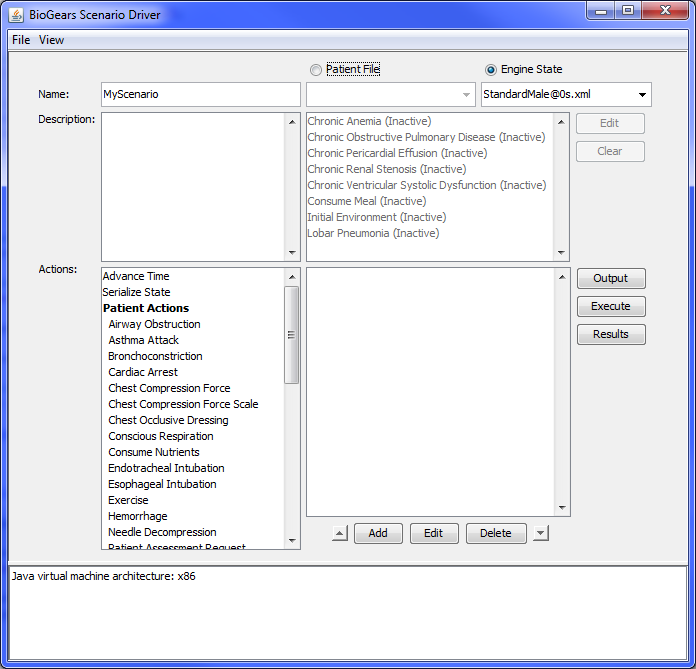
Task: Move selected action up with arrow button
Action: 340,533
